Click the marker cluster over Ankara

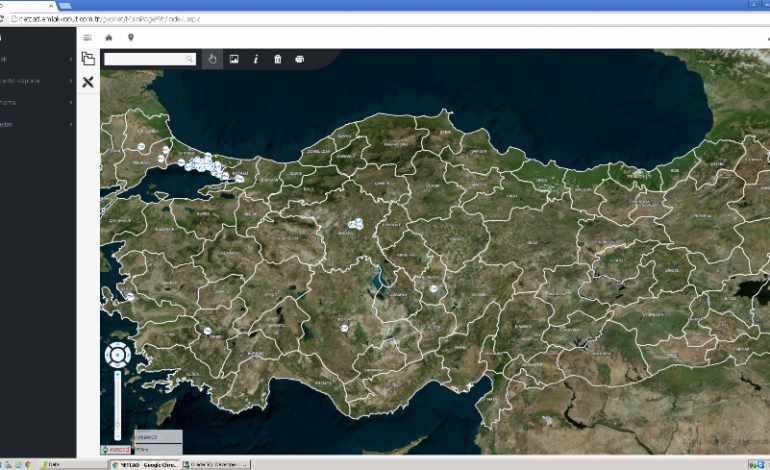(x=356, y=224)
